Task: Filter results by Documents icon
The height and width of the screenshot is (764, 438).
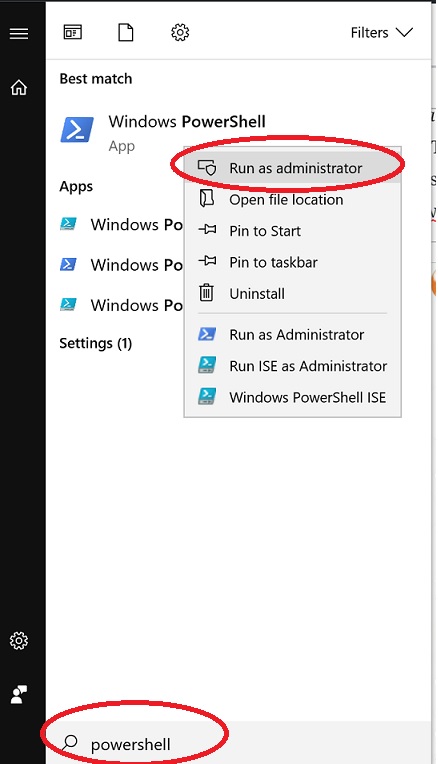Action: click(126, 33)
